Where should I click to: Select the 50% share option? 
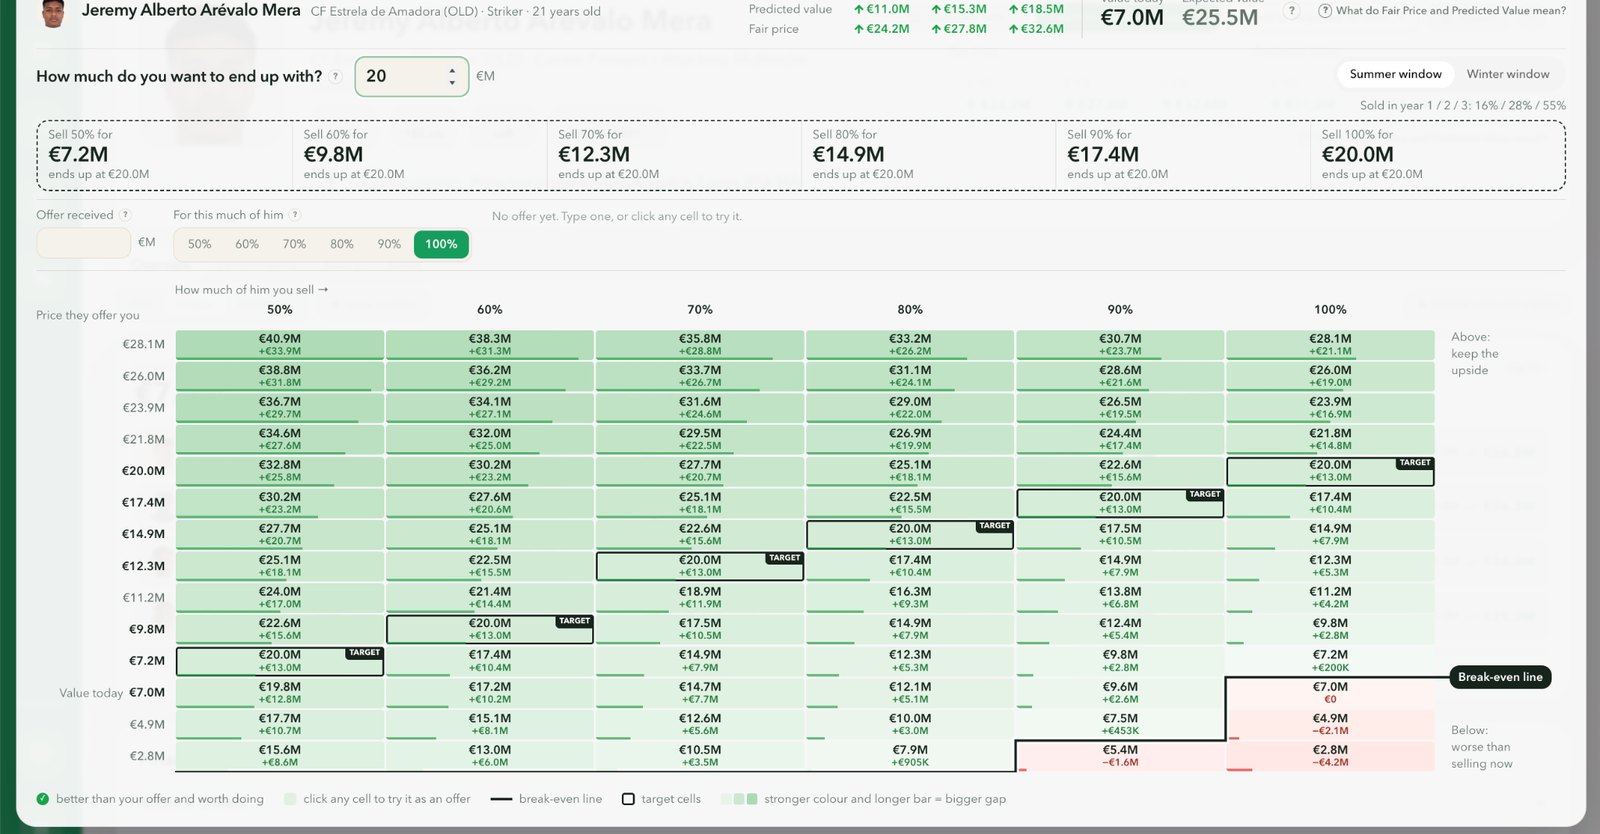coord(200,244)
